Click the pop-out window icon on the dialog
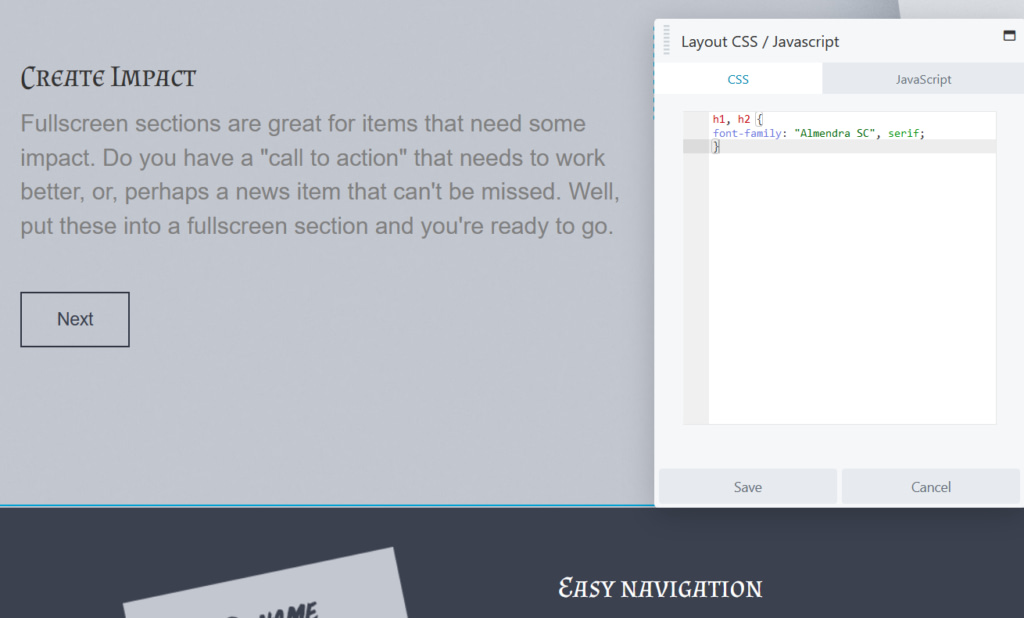 tap(1009, 34)
